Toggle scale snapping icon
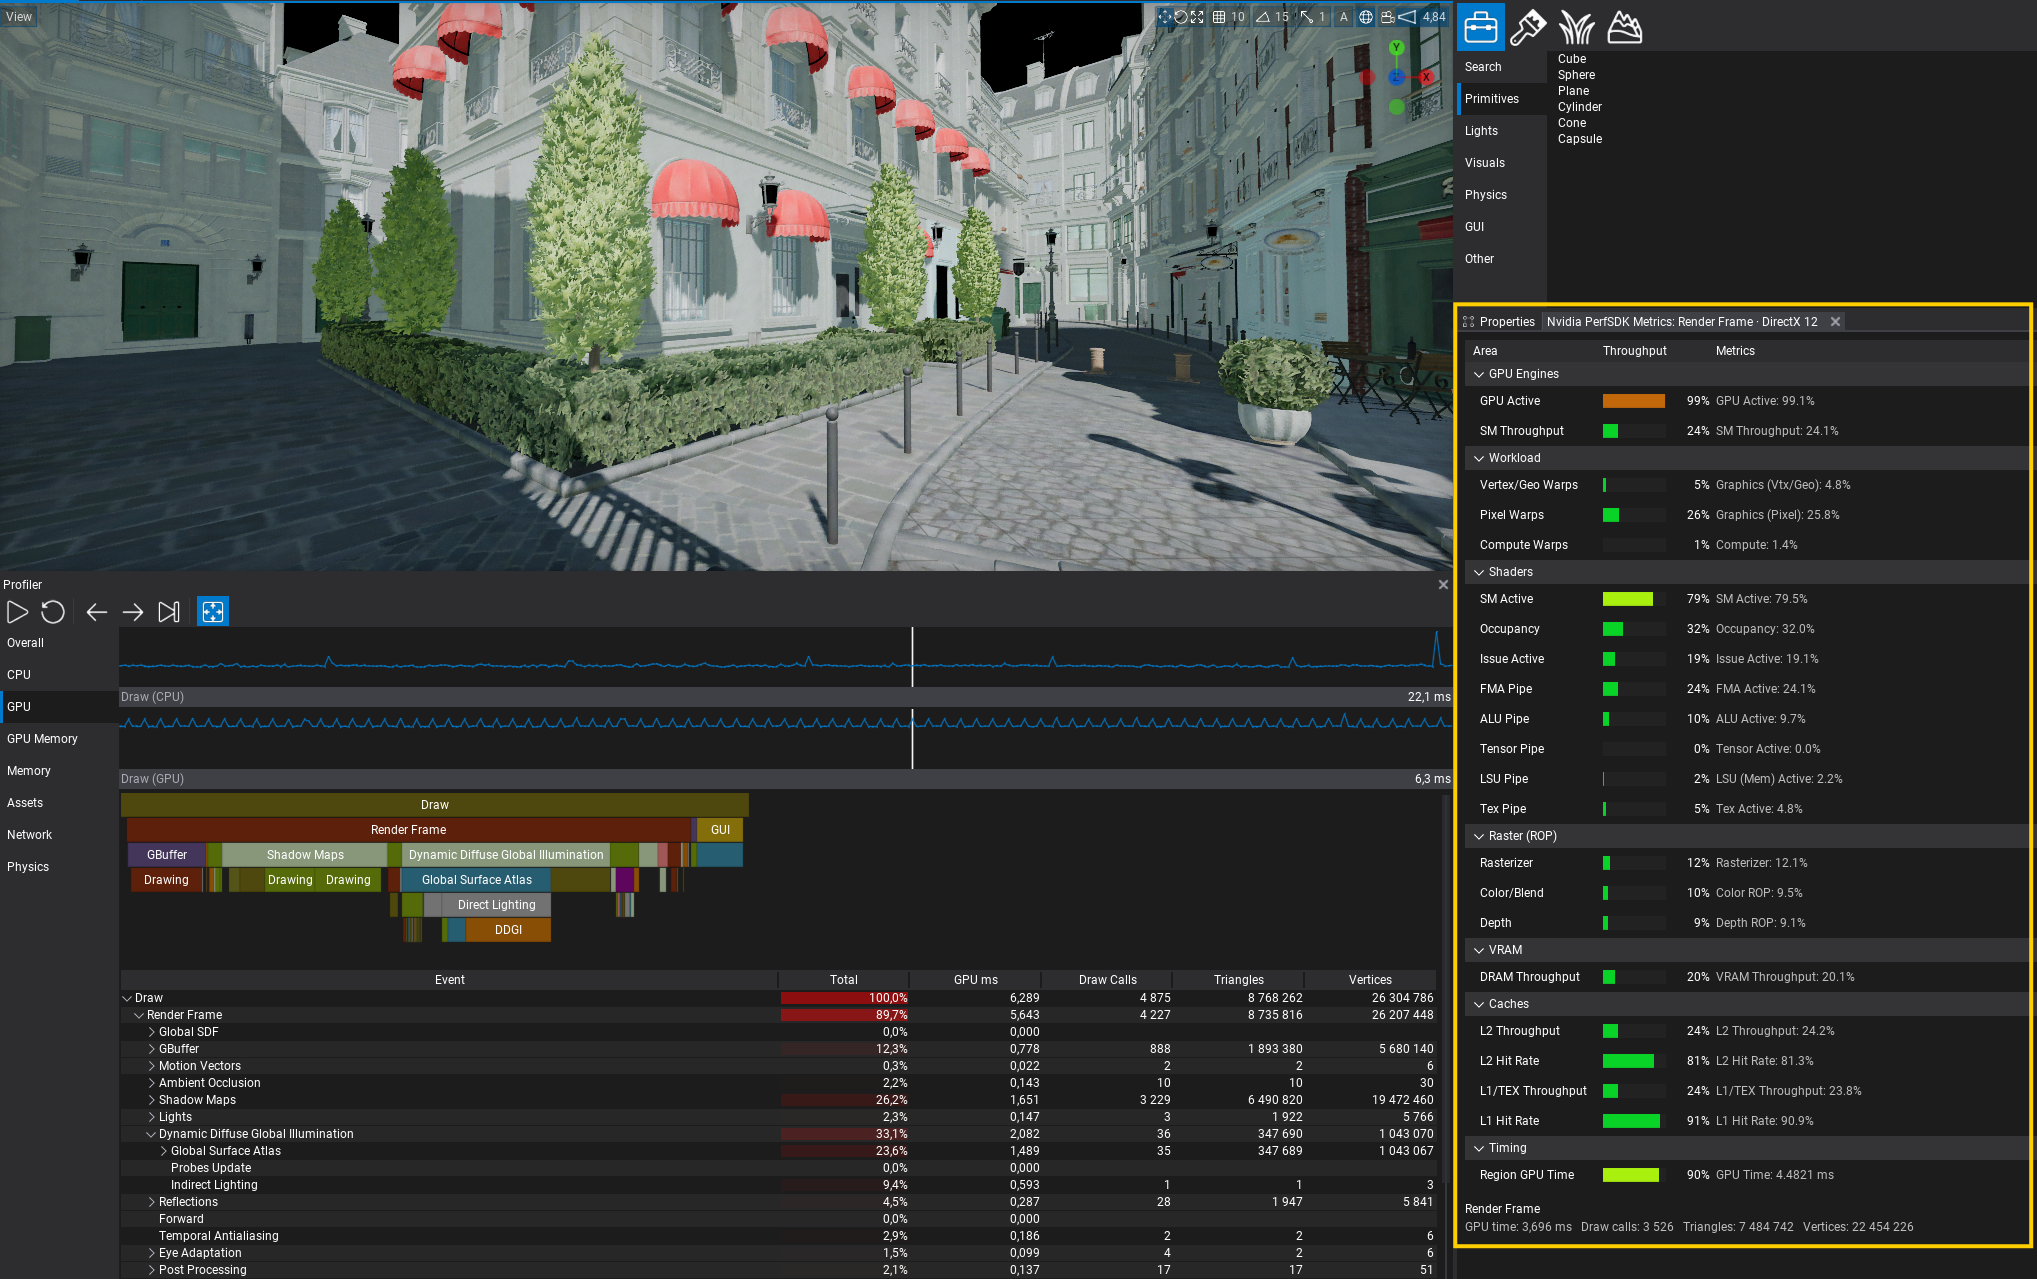This screenshot has height=1279, width=2037. (x=1306, y=17)
